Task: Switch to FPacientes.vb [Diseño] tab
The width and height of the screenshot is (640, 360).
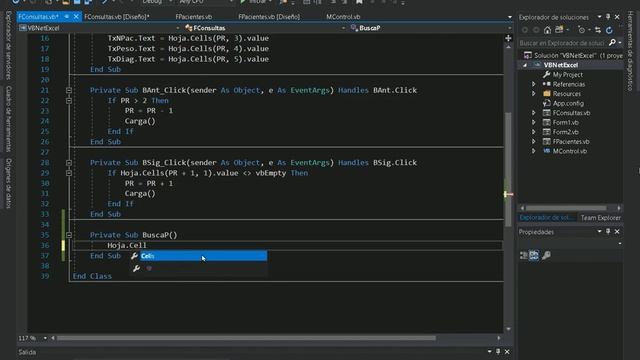Action: click(269, 17)
